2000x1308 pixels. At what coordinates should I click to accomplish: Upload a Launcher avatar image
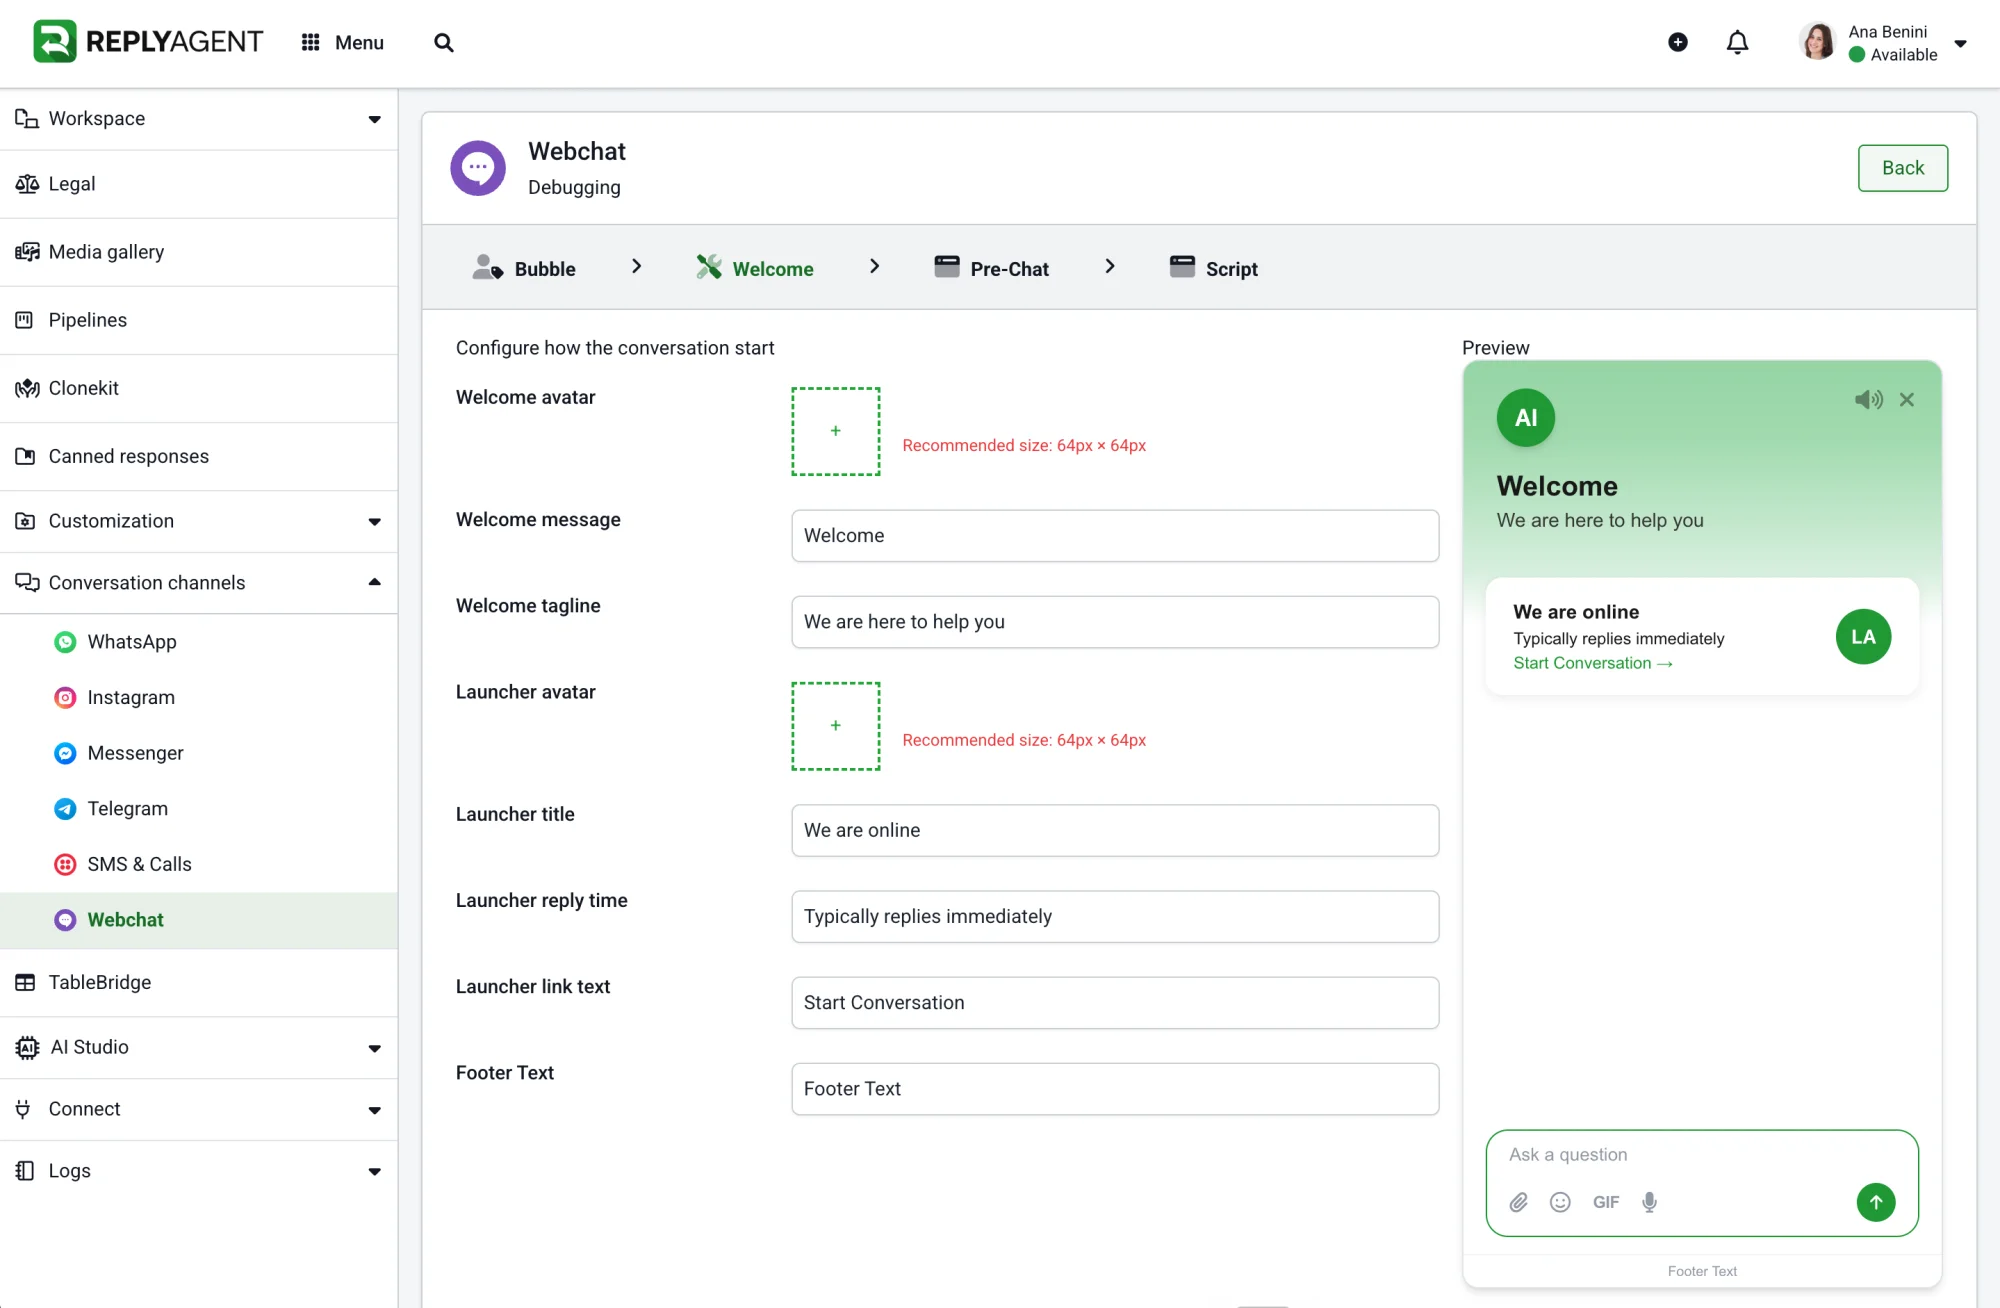836,726
